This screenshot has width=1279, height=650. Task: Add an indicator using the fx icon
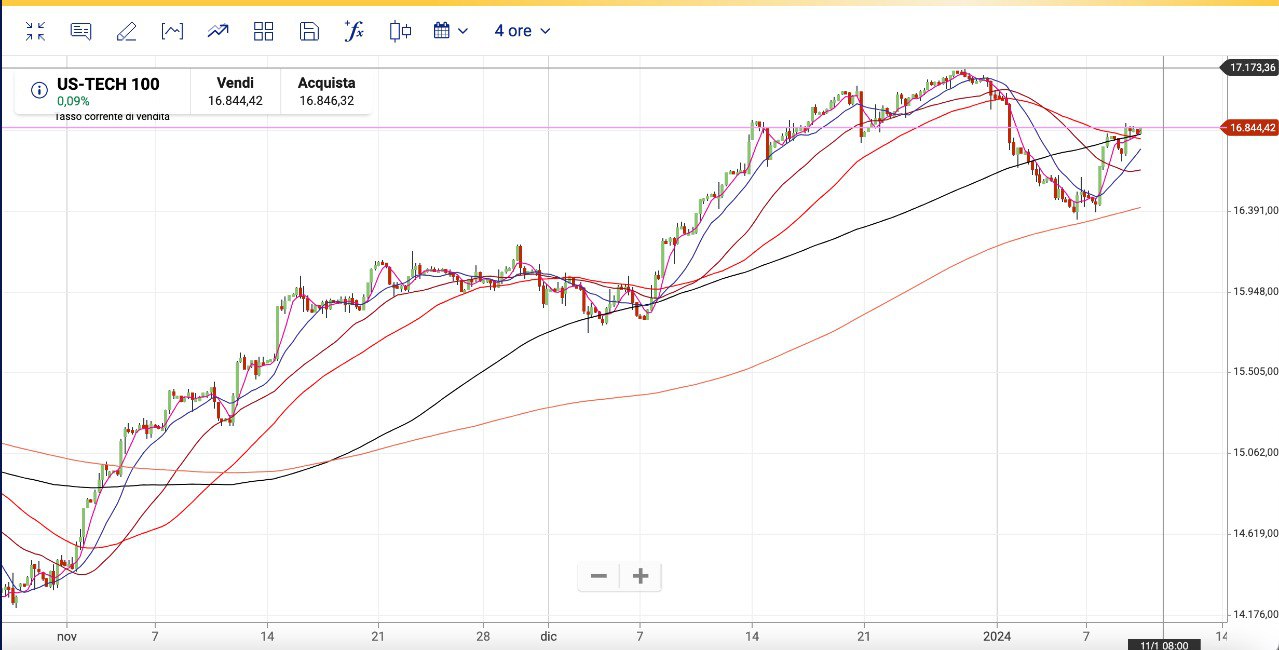[354, 31]
